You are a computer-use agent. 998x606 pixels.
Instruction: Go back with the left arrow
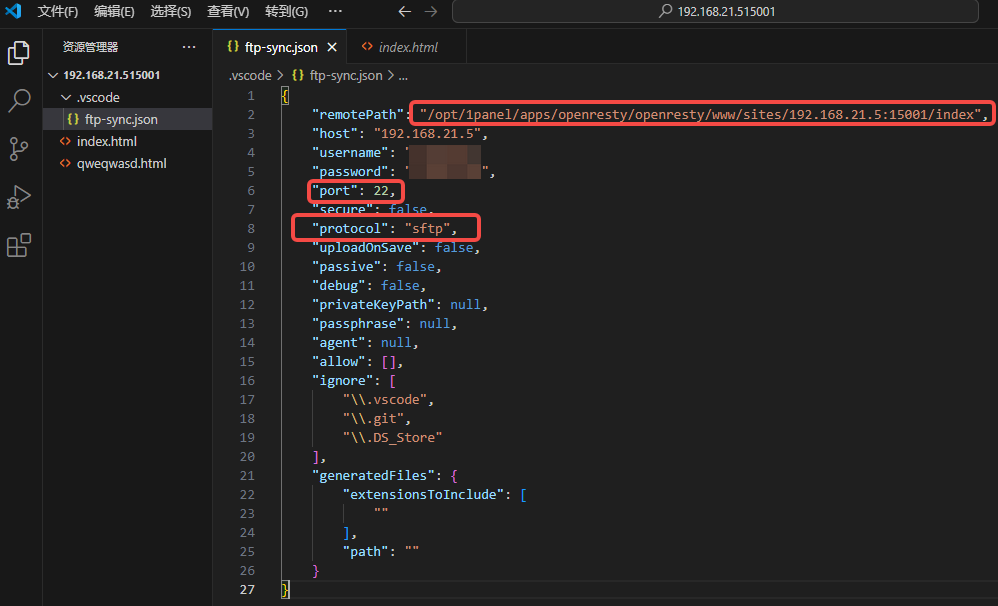click(x=404, y=12)
